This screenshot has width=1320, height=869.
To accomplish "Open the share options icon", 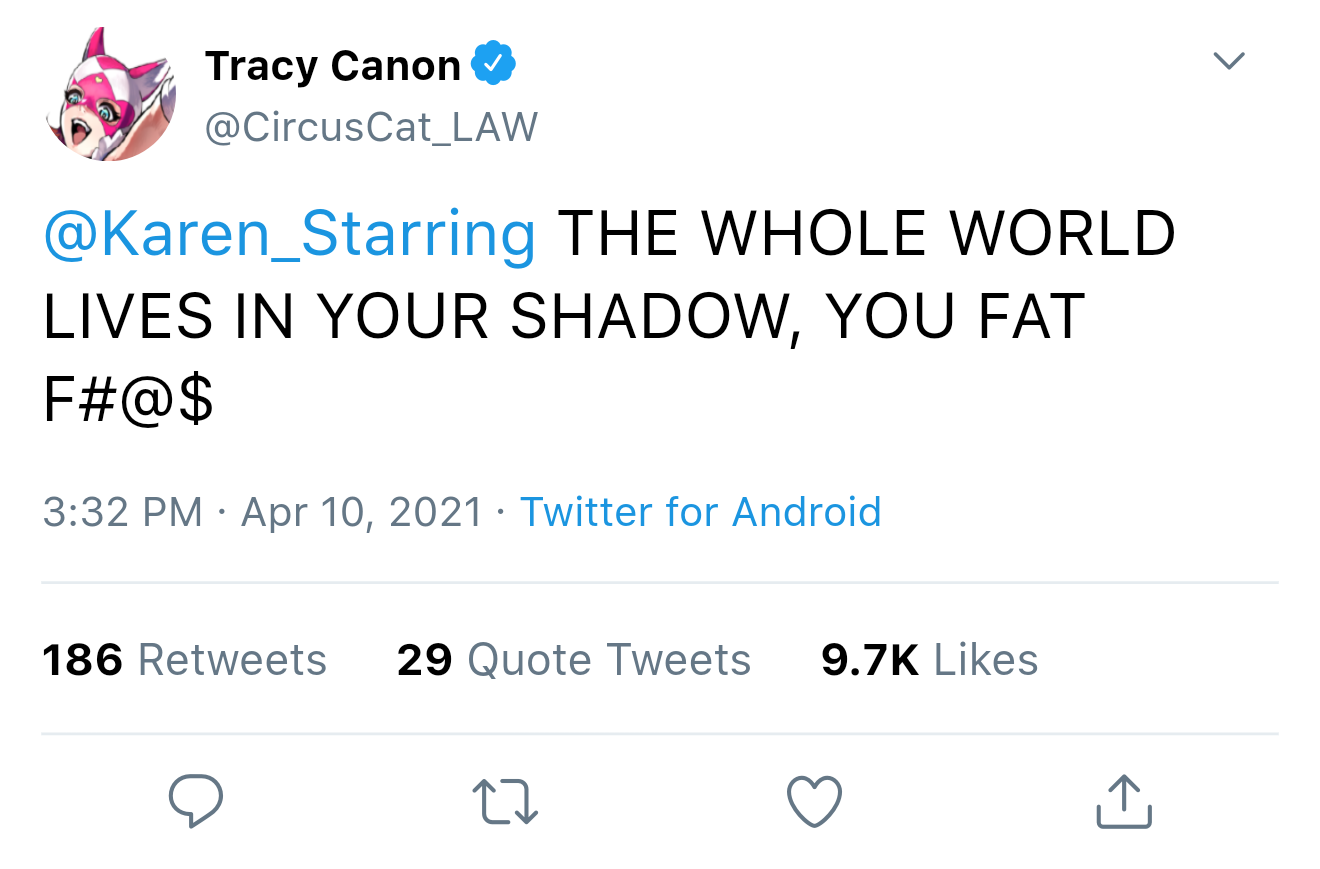I will coord(1124,802).
